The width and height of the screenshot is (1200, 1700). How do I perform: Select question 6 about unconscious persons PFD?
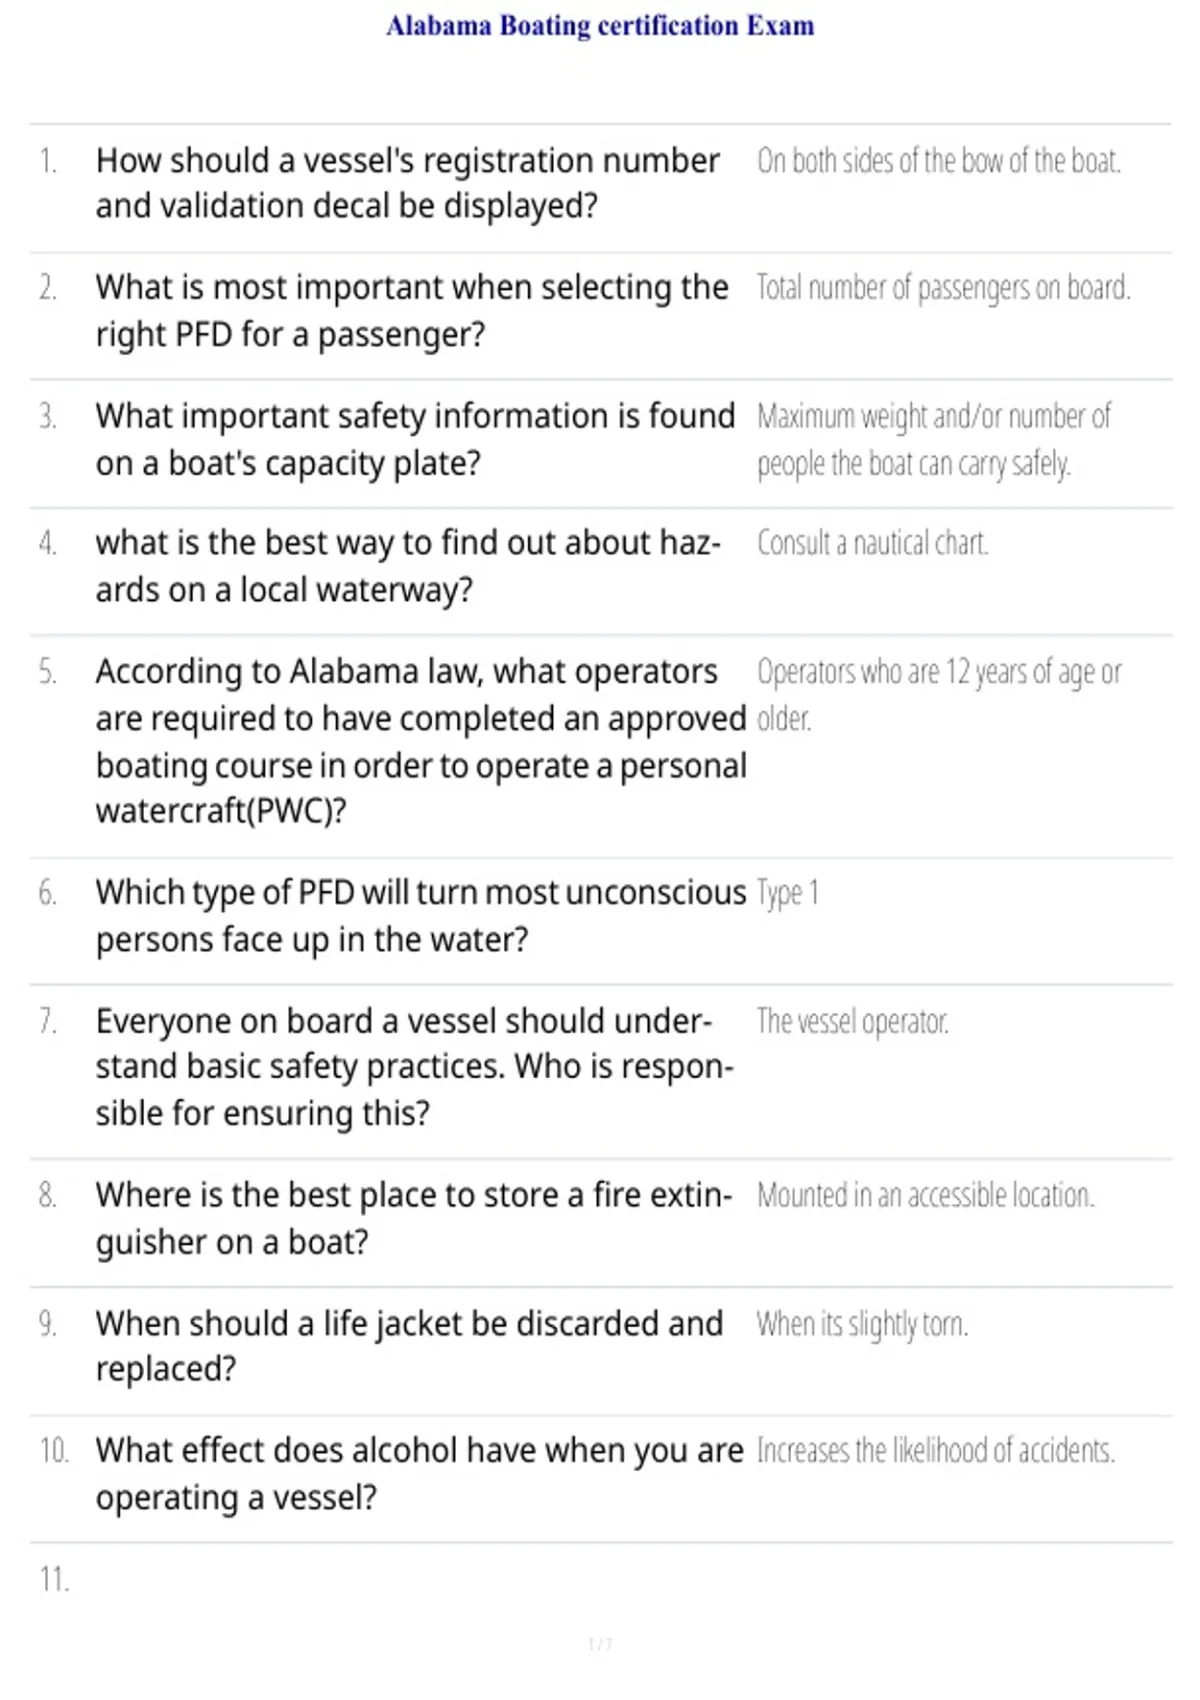pos(421,916)
